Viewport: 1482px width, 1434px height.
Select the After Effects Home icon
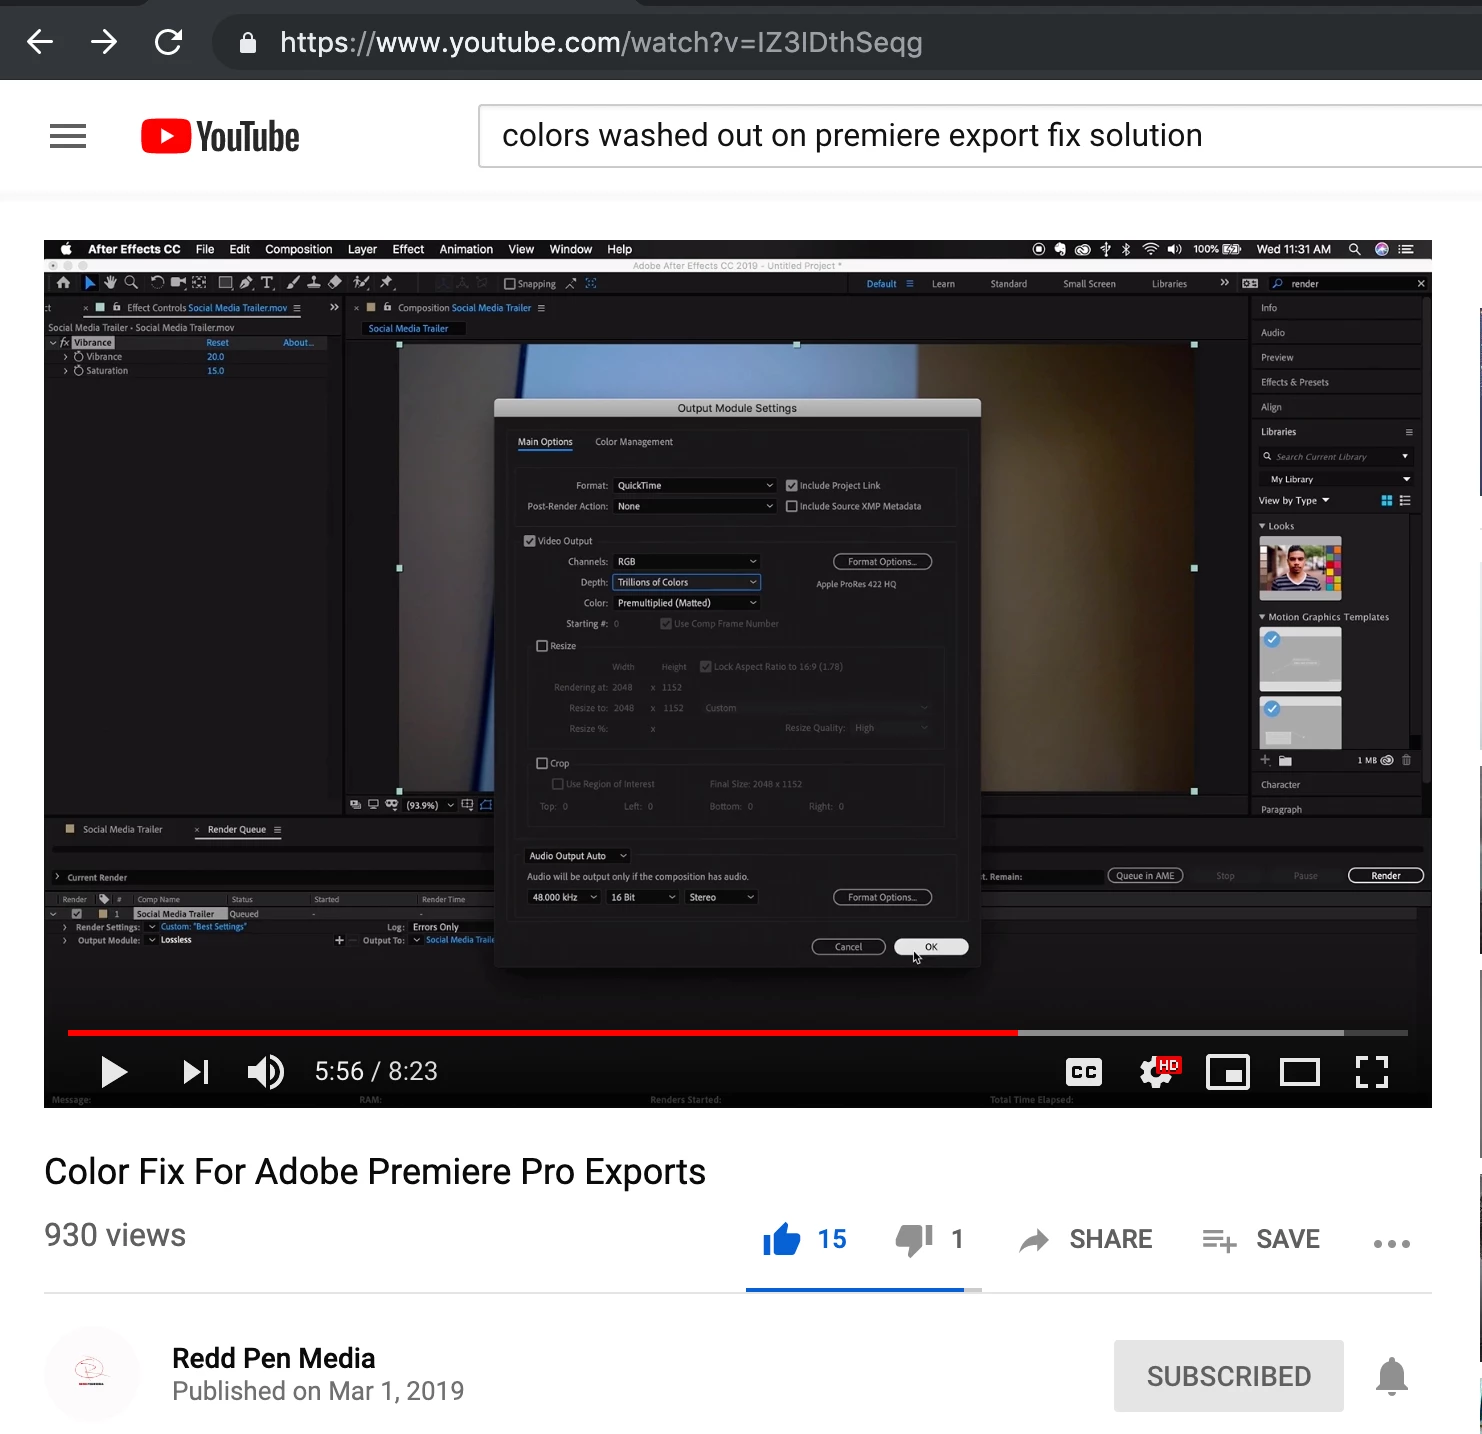(x=63, y=283)
